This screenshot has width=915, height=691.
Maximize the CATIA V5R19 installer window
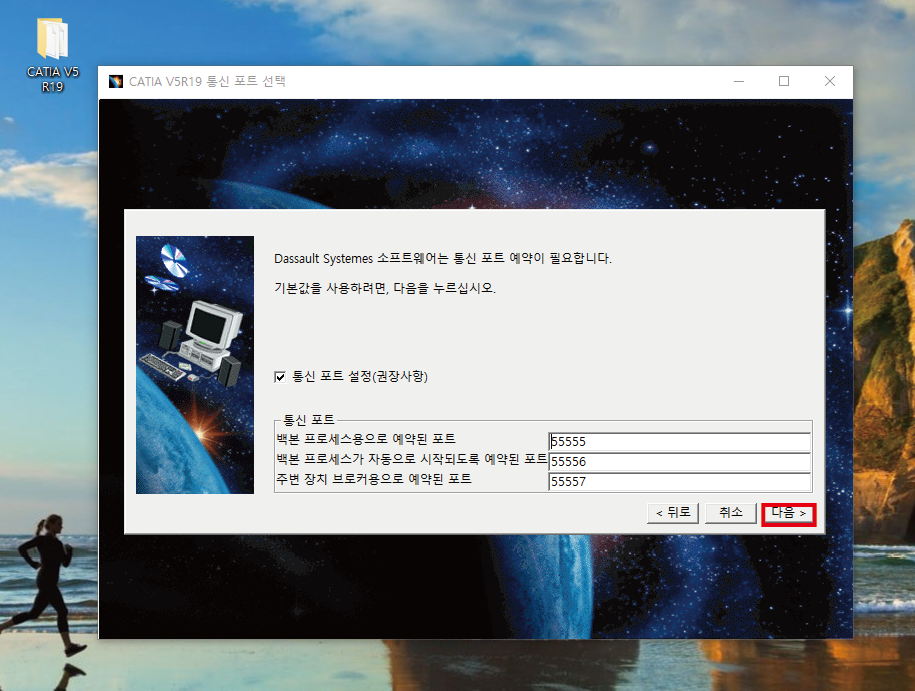pyautogui.click(x=784, y=81)
